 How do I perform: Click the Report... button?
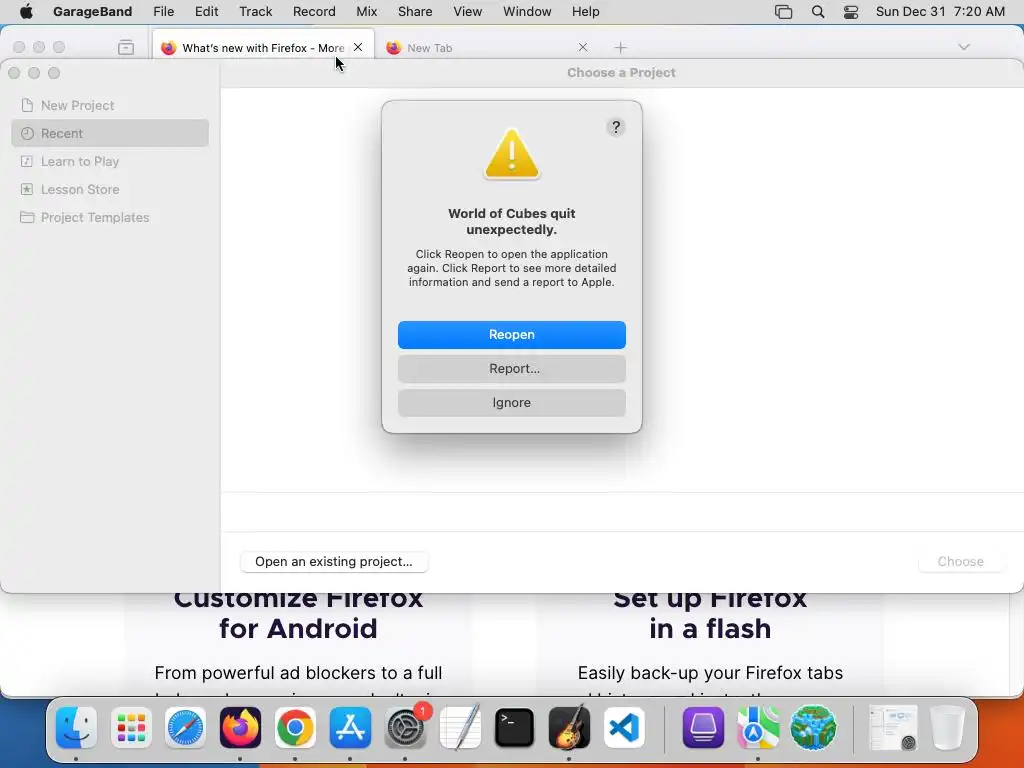click(511, 368)
